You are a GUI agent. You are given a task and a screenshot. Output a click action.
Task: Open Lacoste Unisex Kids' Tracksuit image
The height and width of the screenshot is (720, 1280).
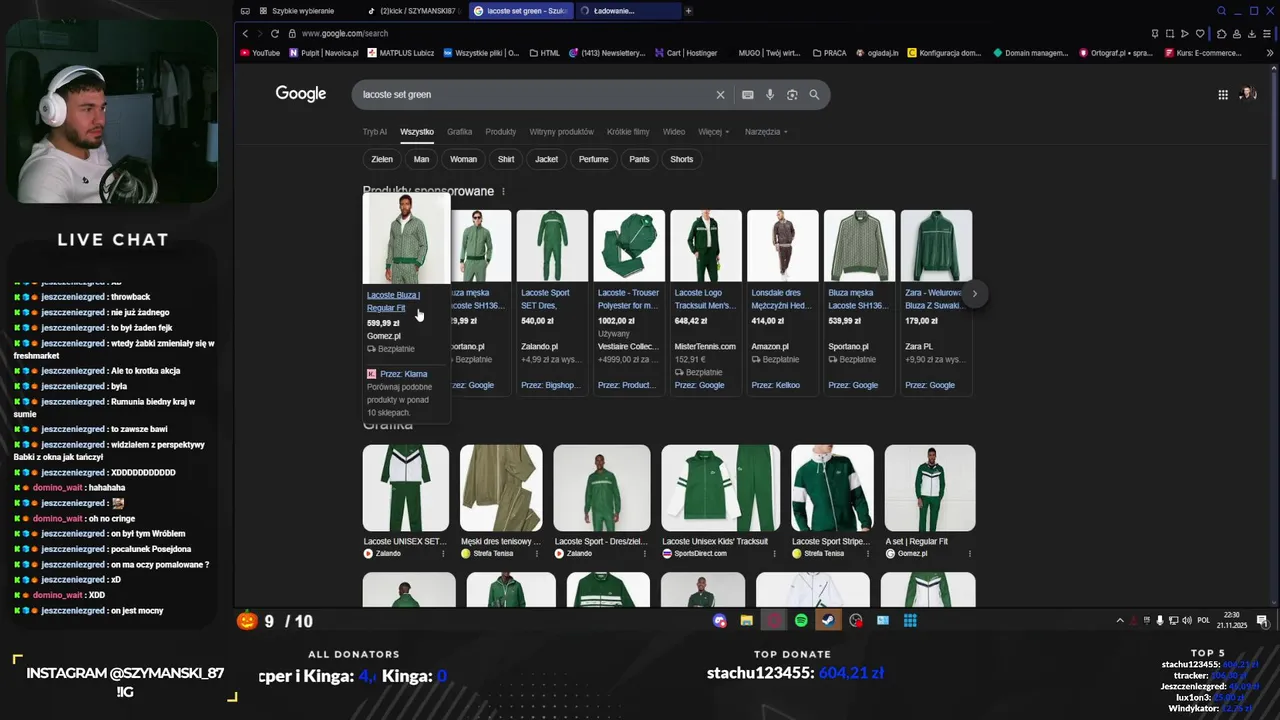[720, 488]
